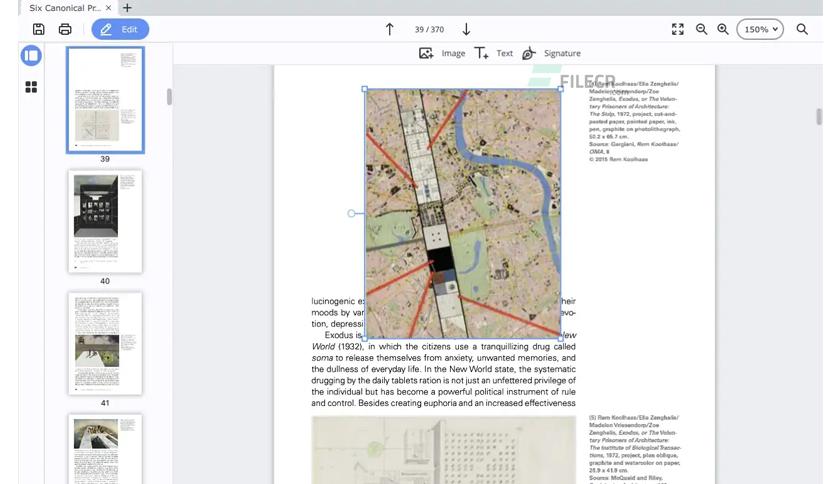
Task: Open the 150% zoom level dropdown
Action: coord(760,29)
